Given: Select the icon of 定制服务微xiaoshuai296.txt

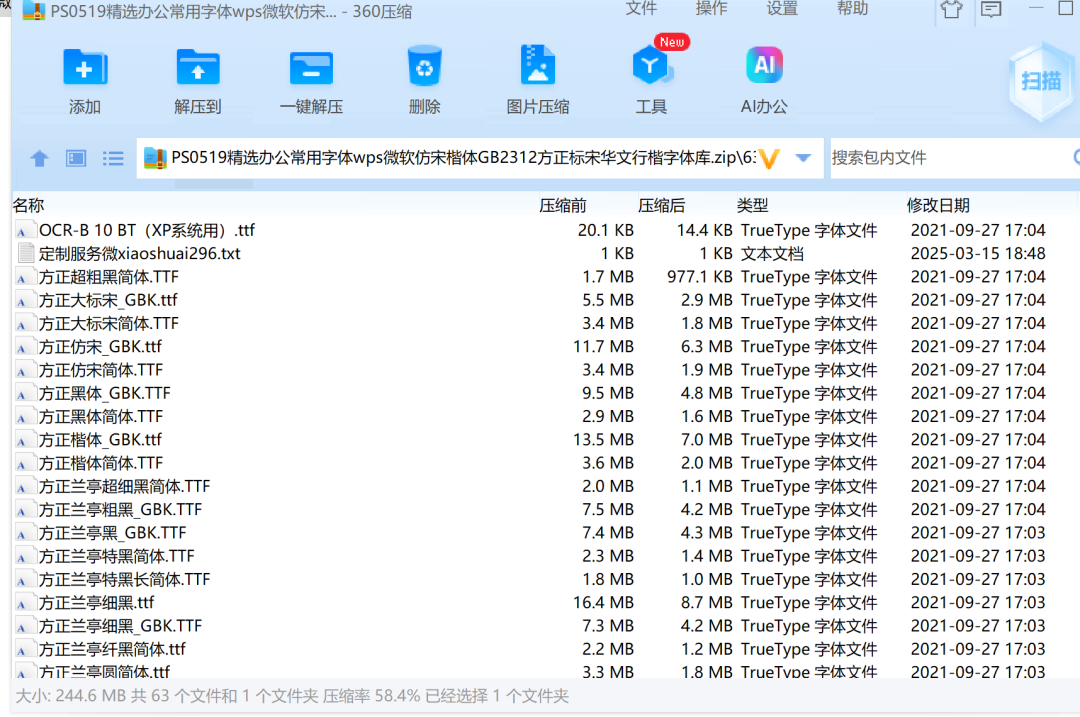Looking at the screenshot, I should (x=25, y=253).
